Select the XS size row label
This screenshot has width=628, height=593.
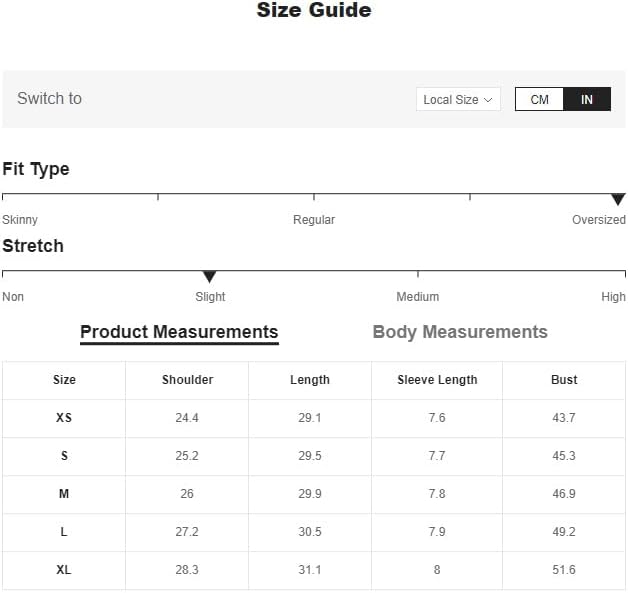click(x=64, y=418)
